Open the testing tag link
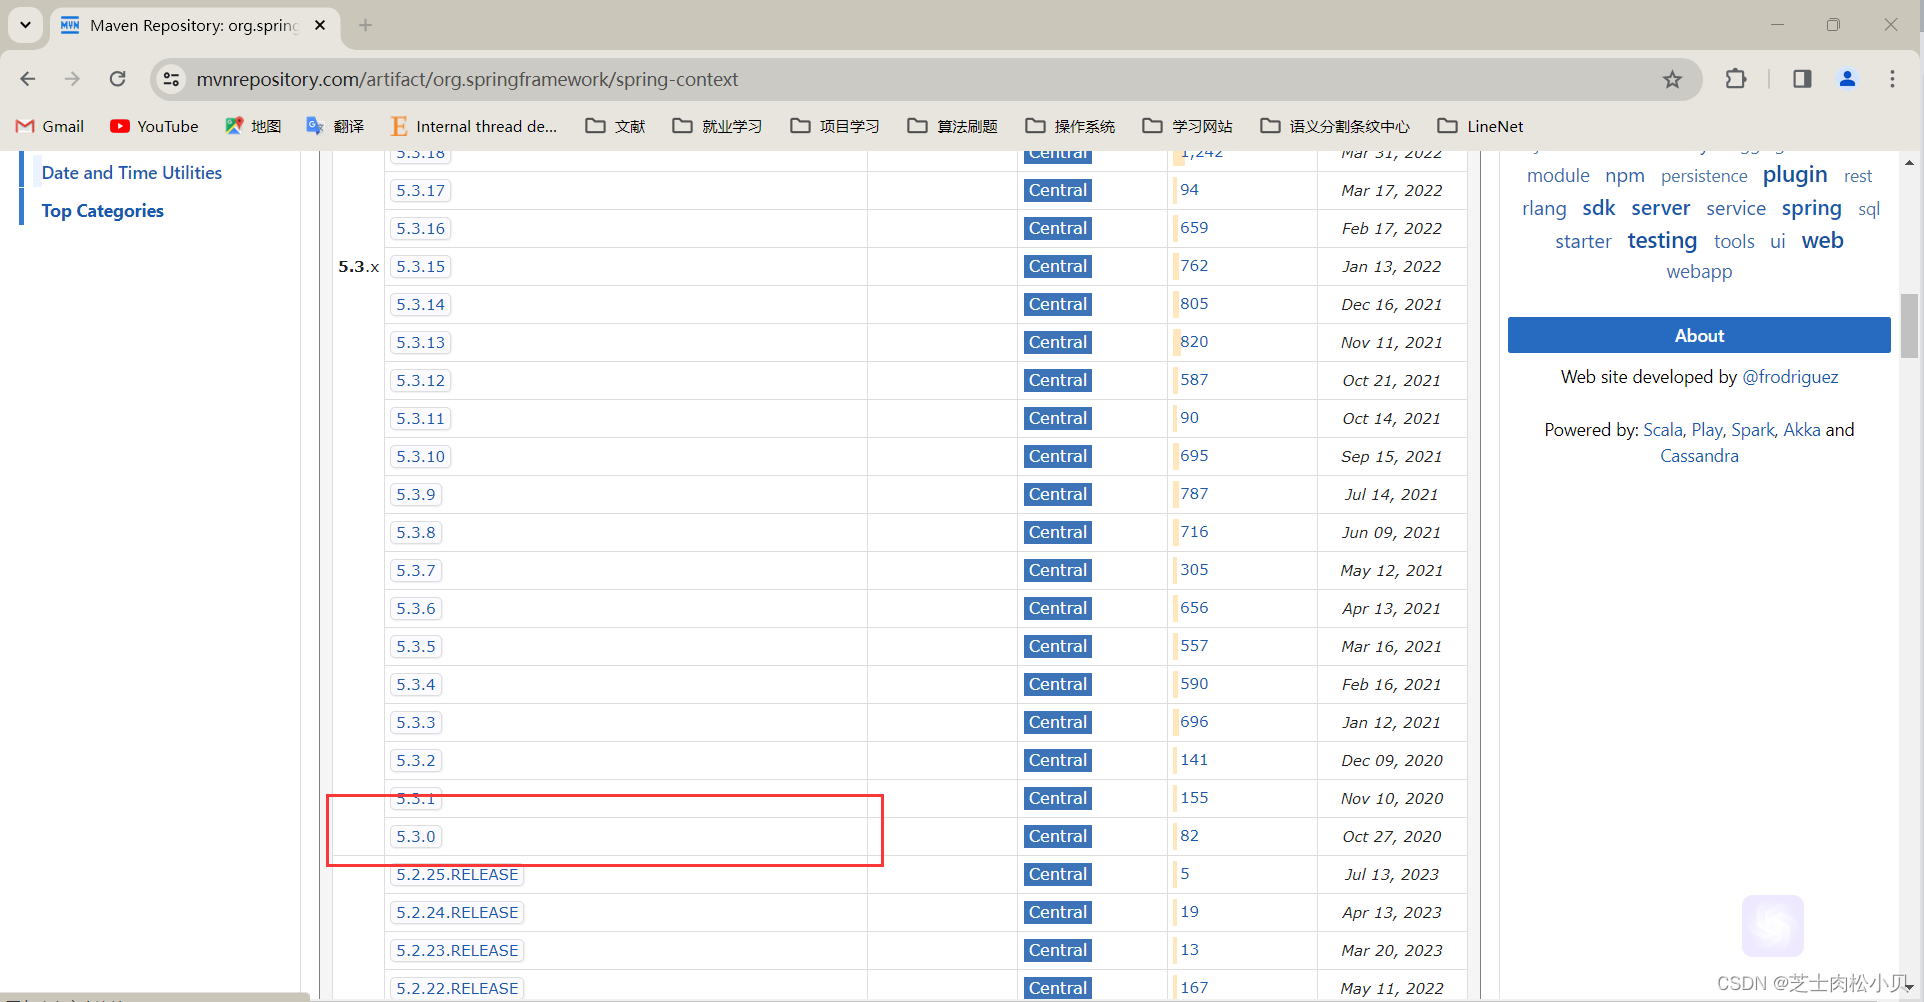Screen dimensions: 1924x1002 pyautogui.click(x=1662, y=240)
